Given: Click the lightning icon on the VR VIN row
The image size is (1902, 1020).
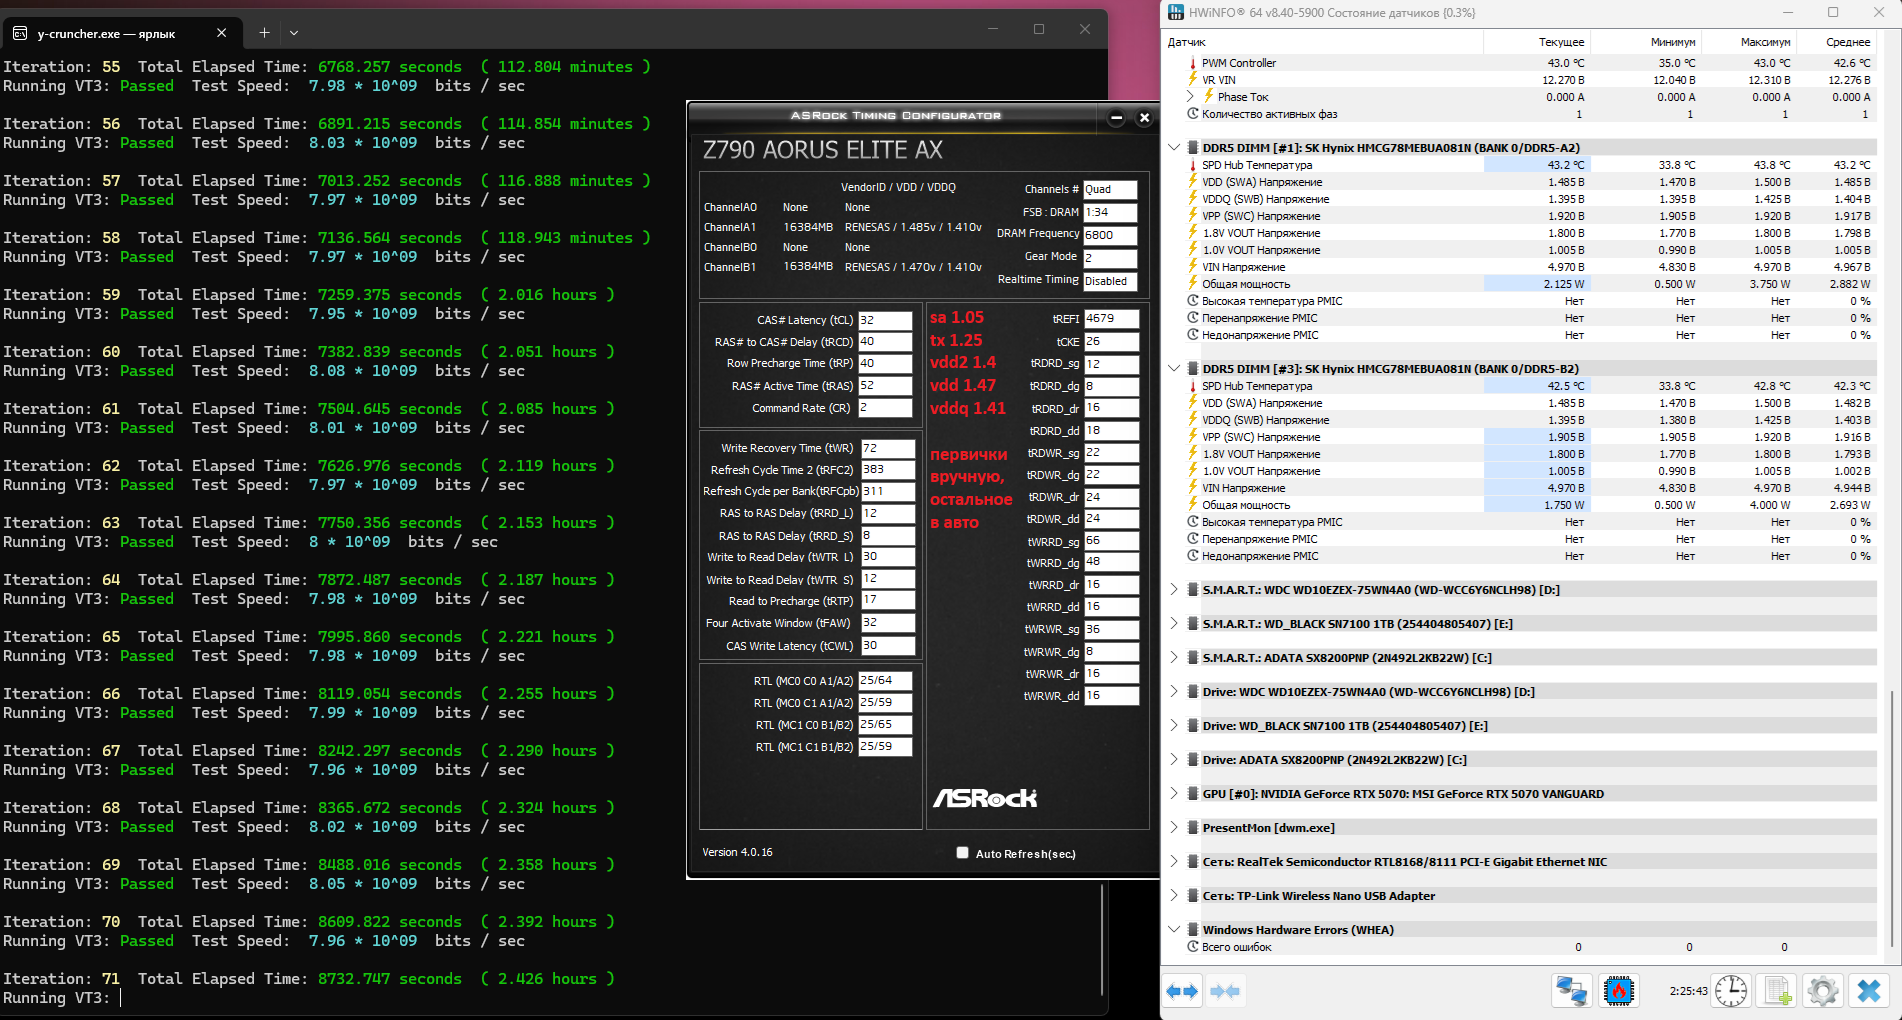Looking at the screenshot, I should click(1193, 80).
